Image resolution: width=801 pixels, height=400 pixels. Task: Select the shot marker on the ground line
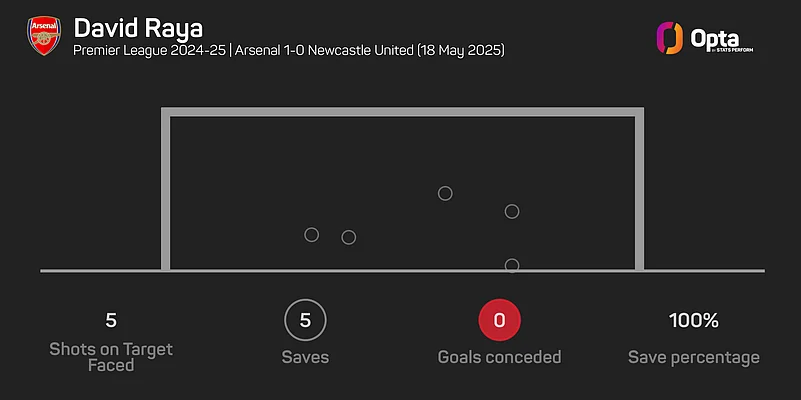tap(512, 265)
